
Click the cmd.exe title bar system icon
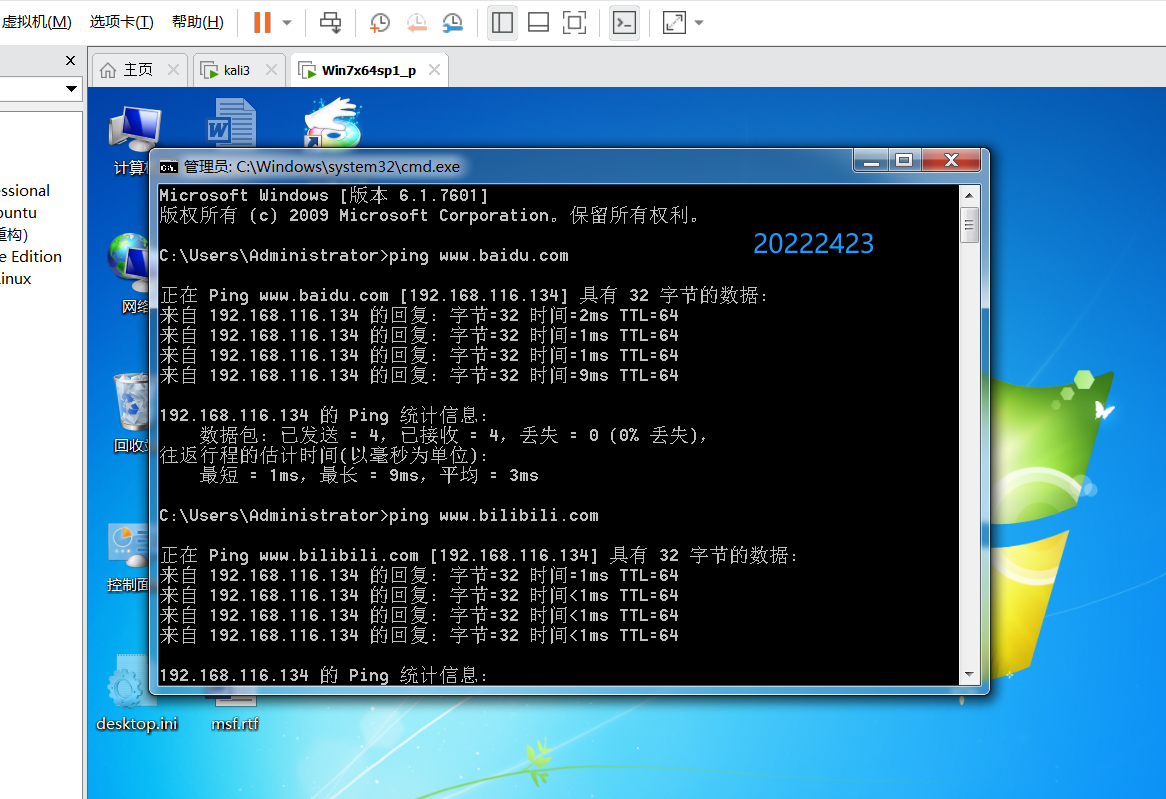click(169, 167)
